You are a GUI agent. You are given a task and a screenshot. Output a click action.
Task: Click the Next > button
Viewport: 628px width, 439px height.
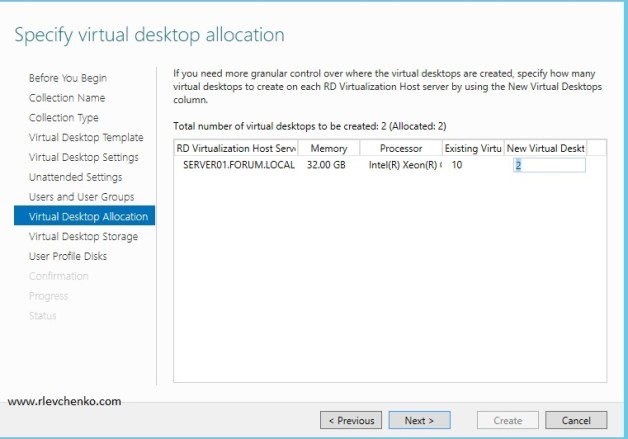tap(419, 420)
